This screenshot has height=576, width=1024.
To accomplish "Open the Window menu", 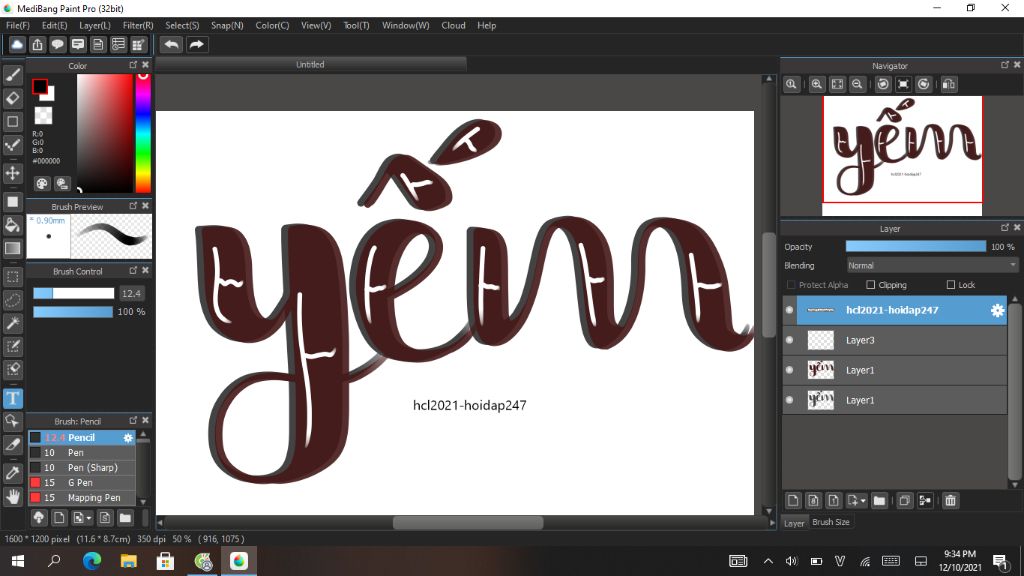I will [x=405, y=25].
